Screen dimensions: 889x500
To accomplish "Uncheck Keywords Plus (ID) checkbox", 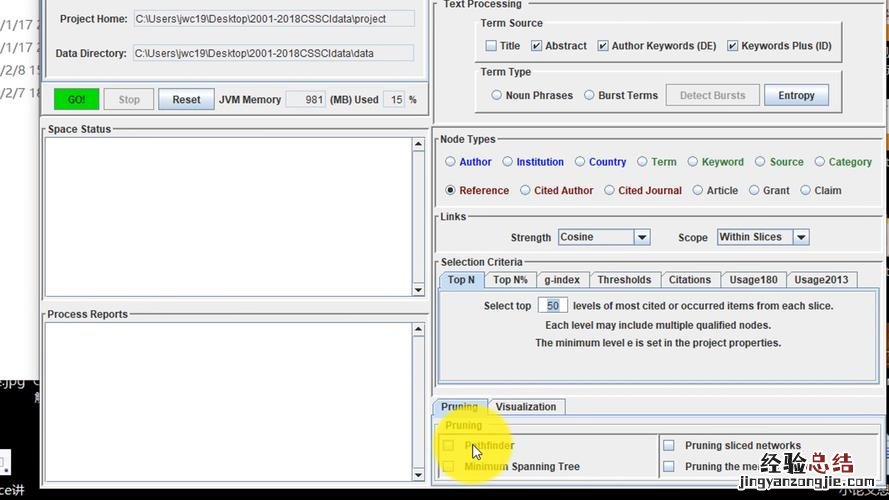I will 733,46.
